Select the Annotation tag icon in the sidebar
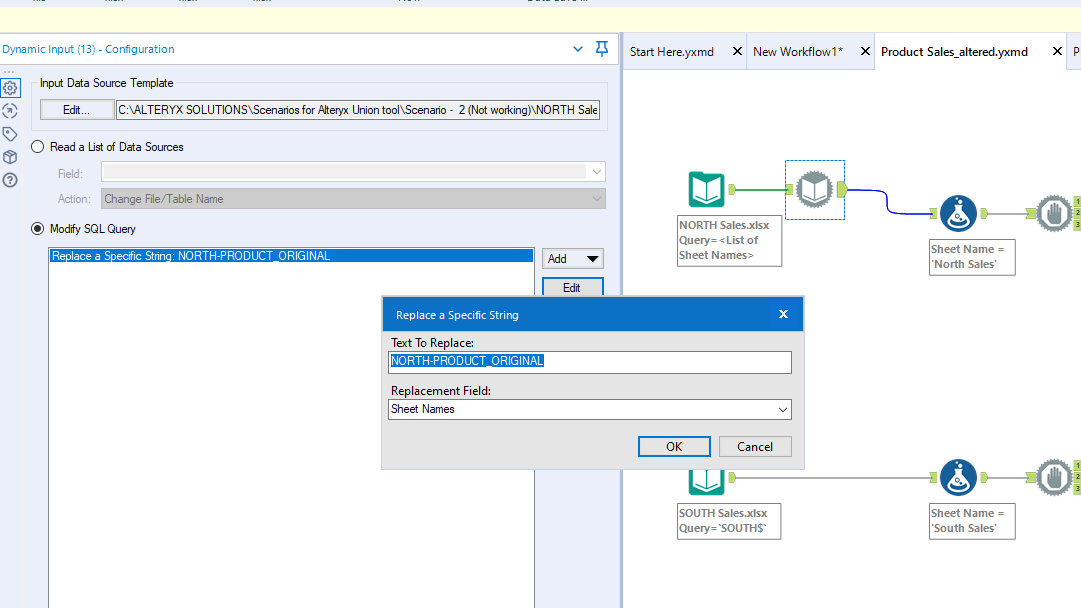This screenshot has height=608, width=1081. (10, 133)
